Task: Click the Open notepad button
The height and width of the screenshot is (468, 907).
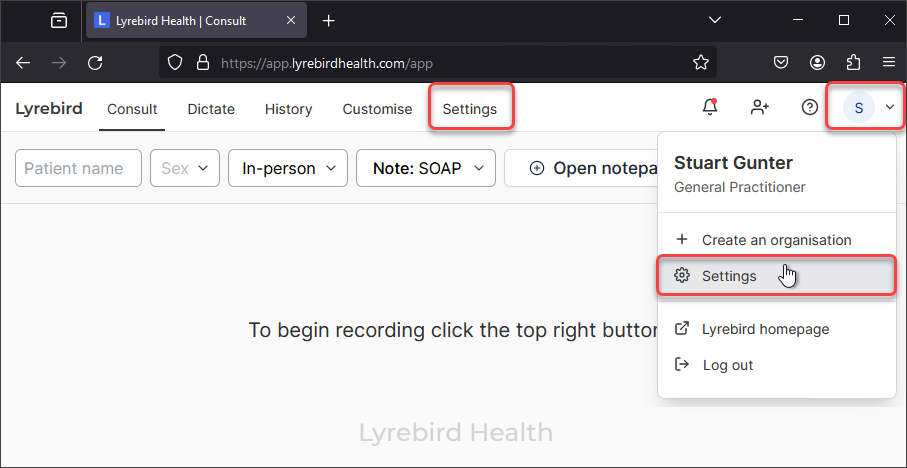Action: [581, 168]
